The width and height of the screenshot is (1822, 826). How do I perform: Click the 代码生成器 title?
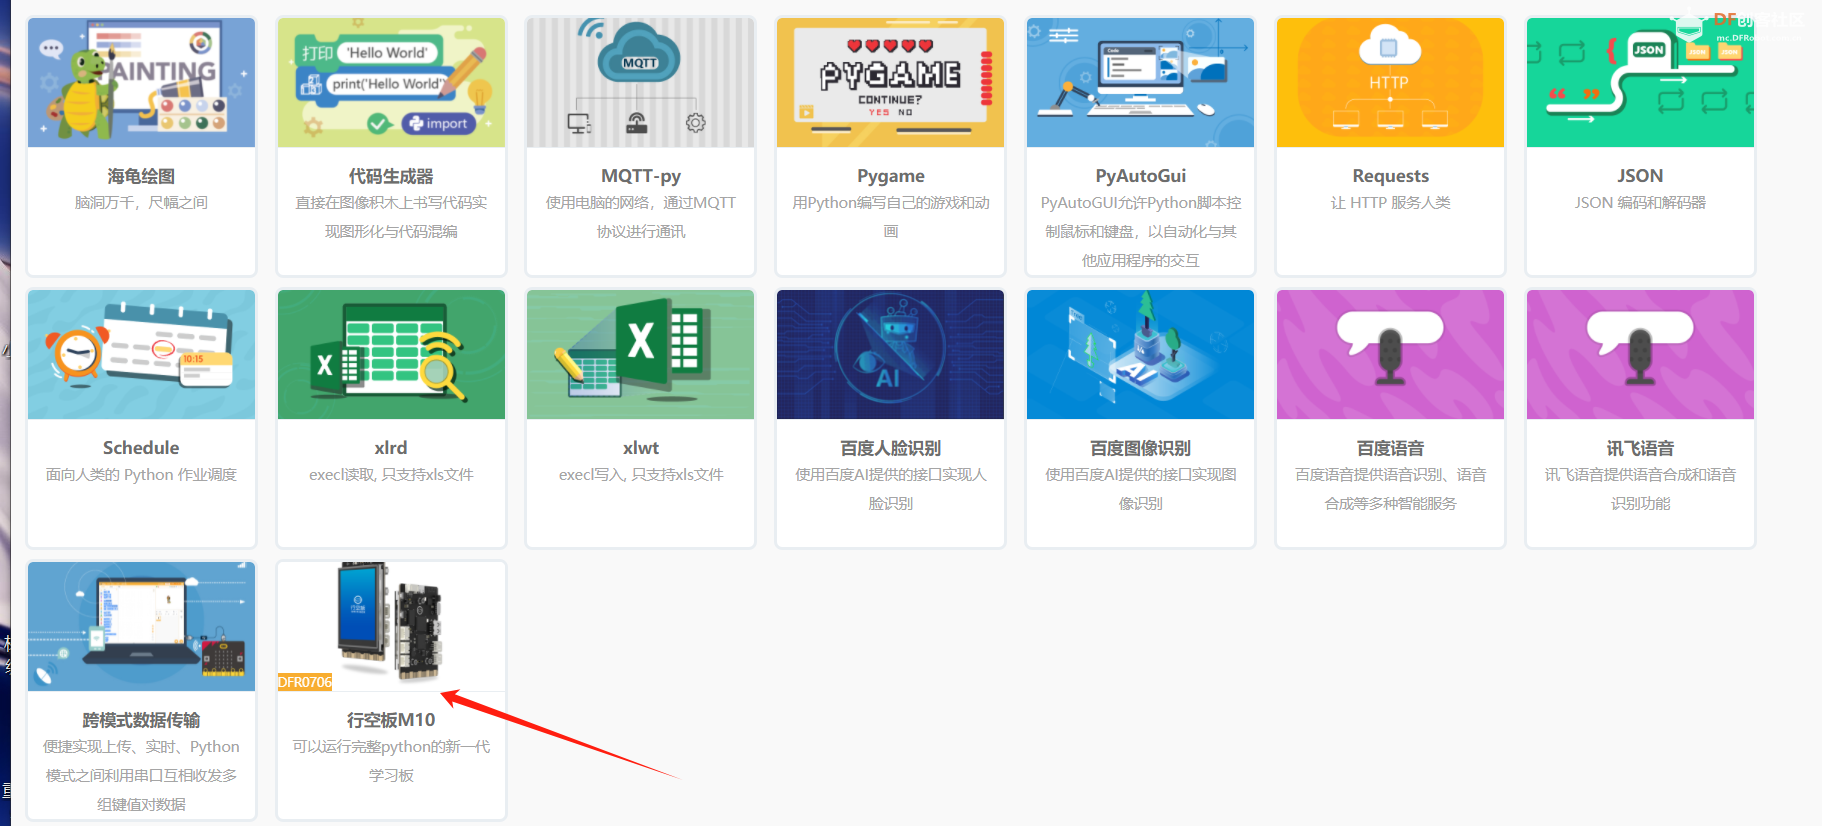click(391, 176)
